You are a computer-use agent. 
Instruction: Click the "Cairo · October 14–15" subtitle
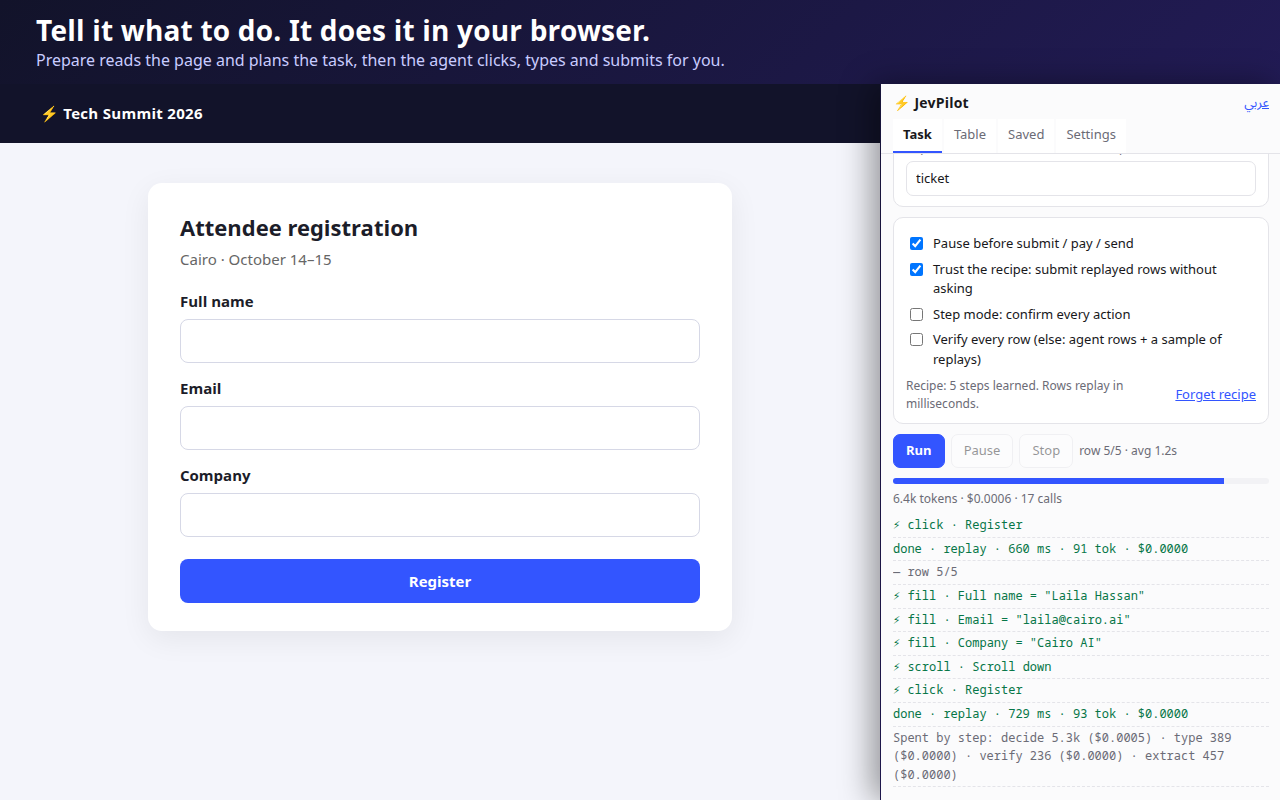pos(256,260)
